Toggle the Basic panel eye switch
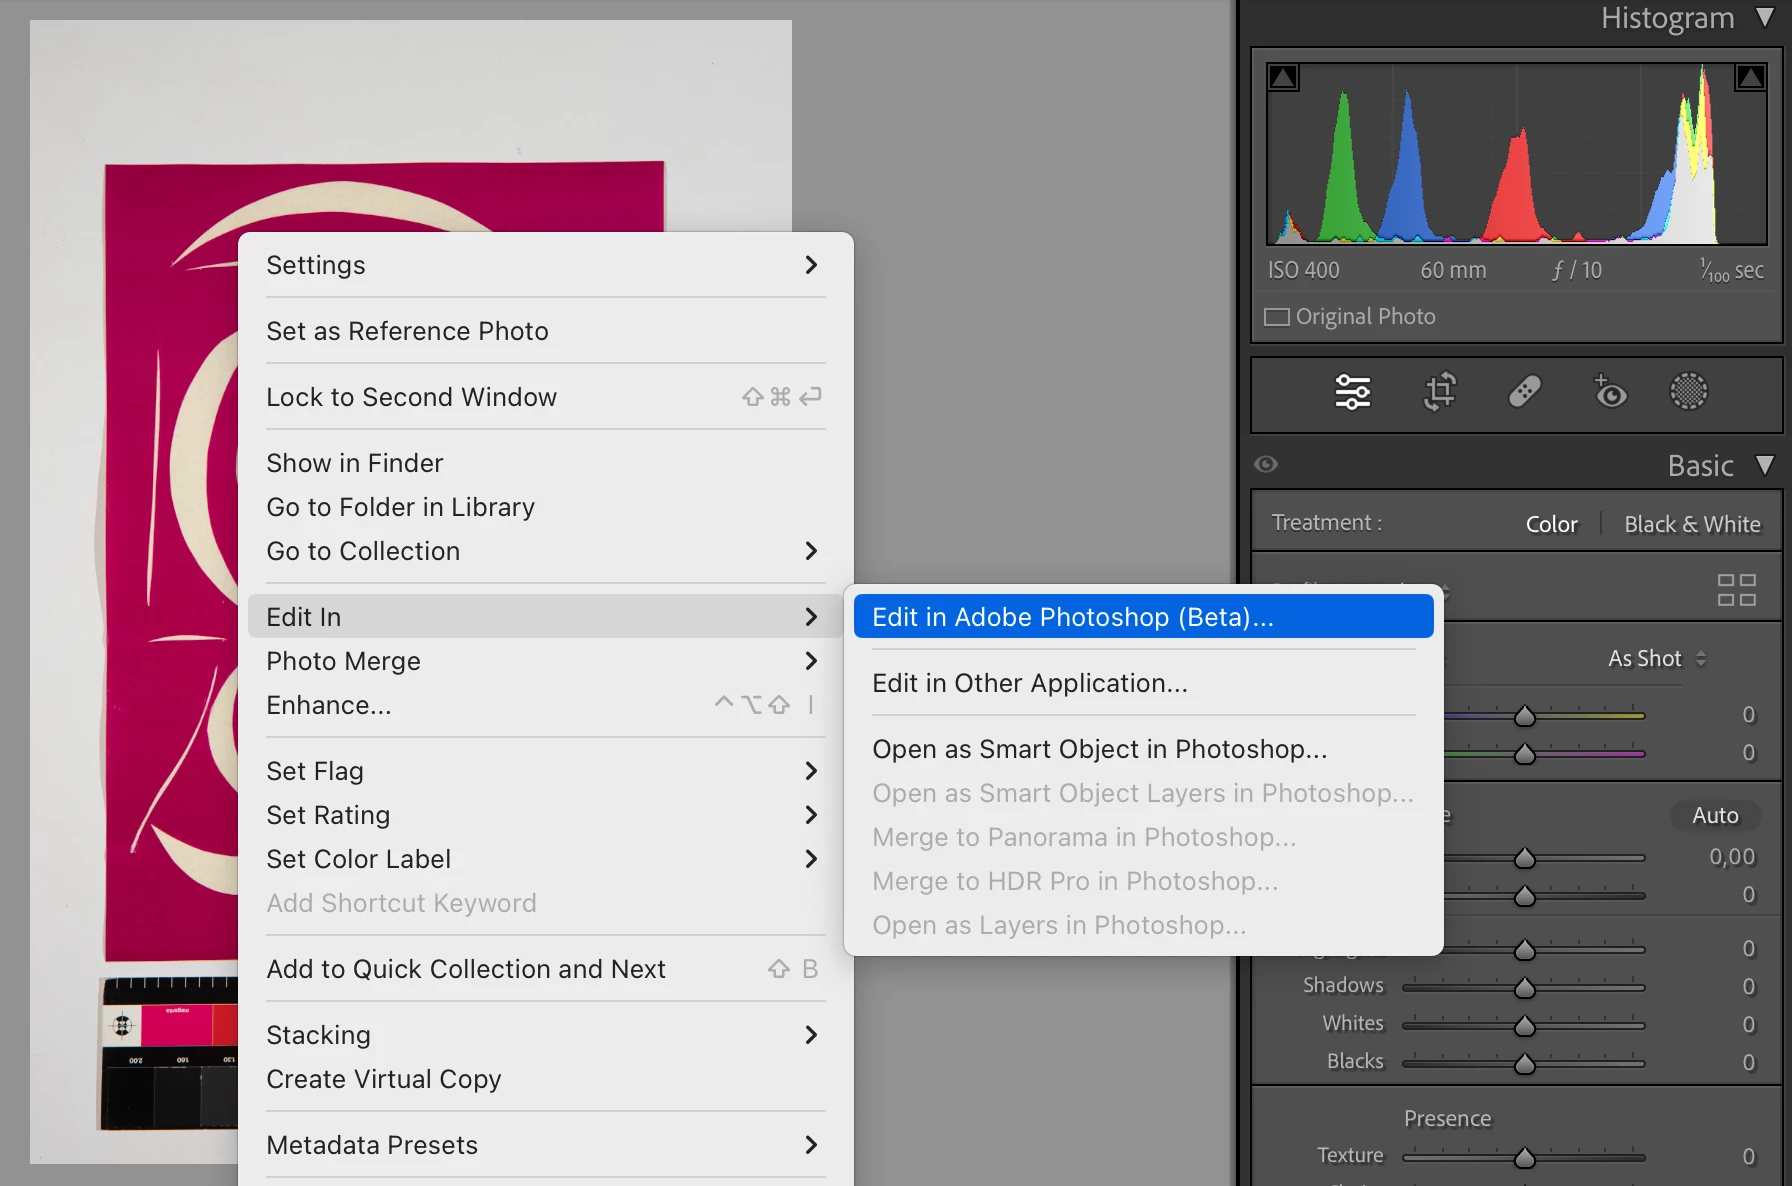Image resolution: width=1792 pixels, height=1186 pixels. pyautogui.click(x=1266, y=464)
